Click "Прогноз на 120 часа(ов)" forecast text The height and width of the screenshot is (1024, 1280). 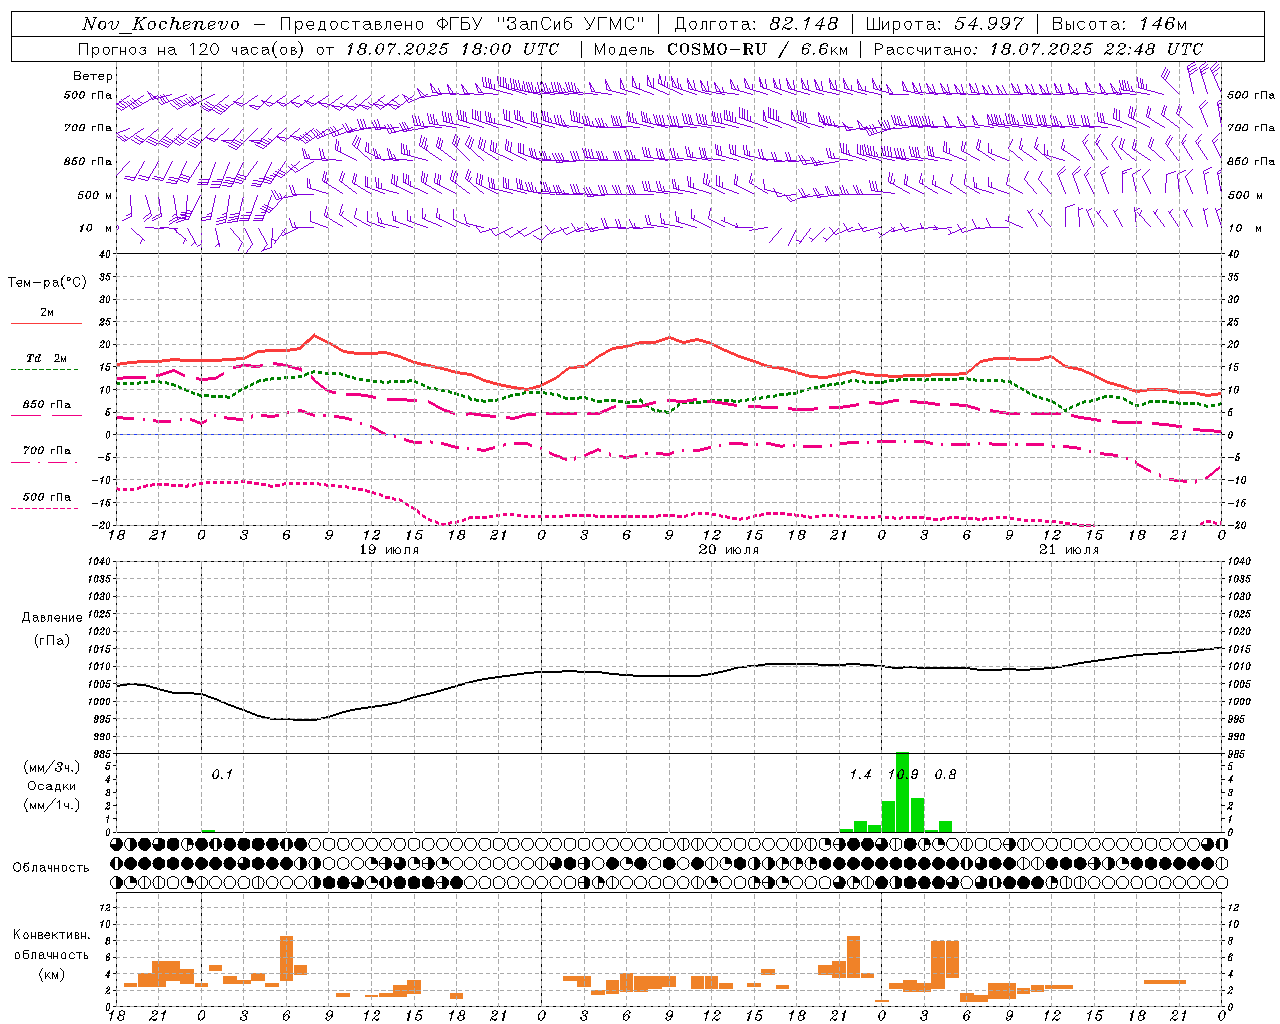coord(193,48)
